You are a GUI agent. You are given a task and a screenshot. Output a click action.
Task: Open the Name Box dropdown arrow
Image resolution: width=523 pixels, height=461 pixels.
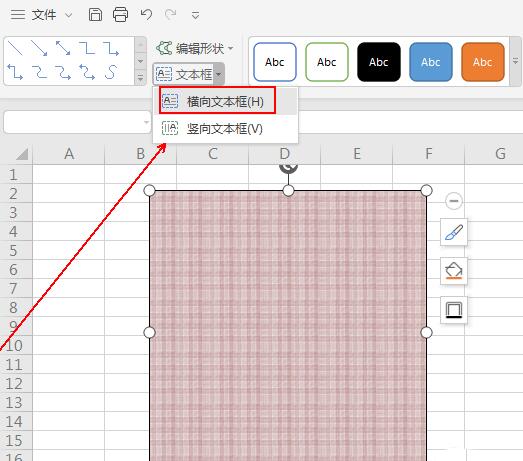[x=146, y=122]
